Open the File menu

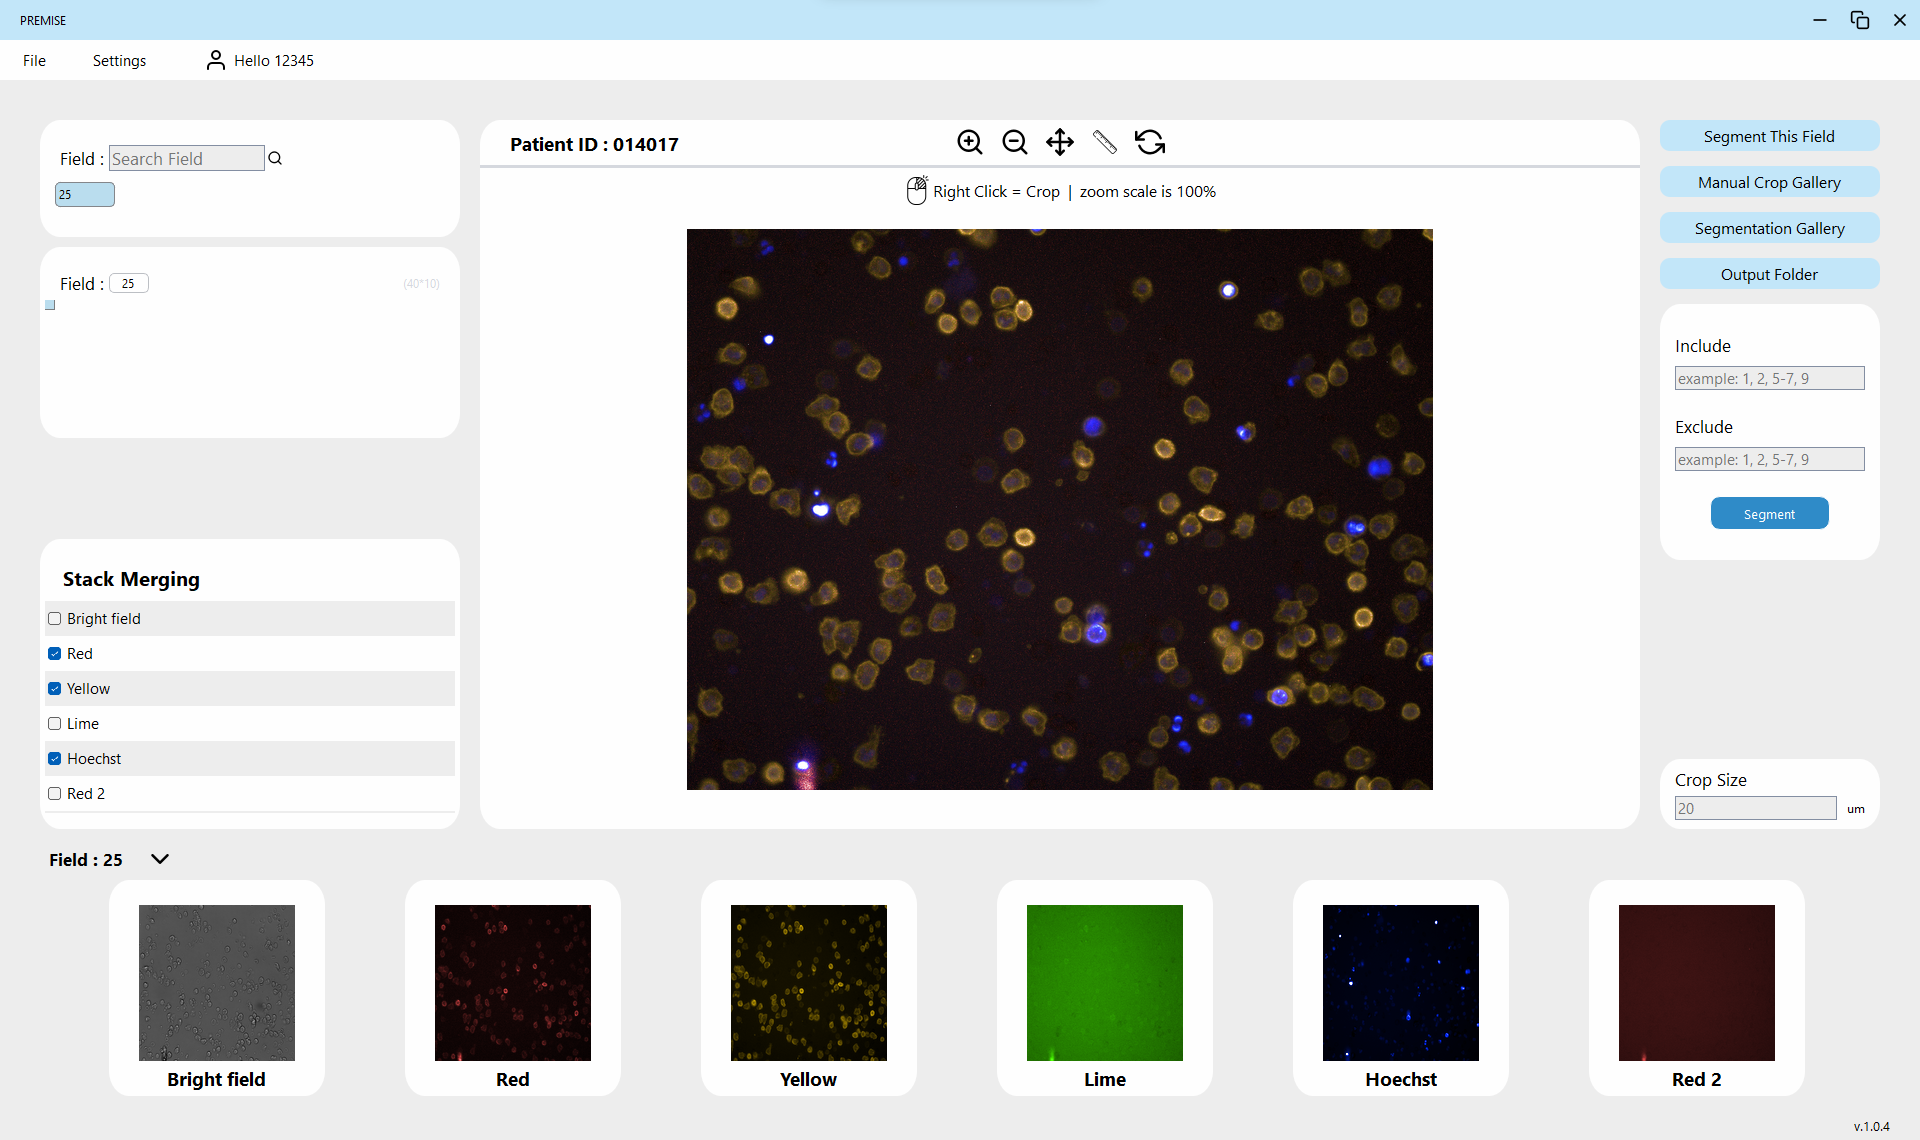34,60
